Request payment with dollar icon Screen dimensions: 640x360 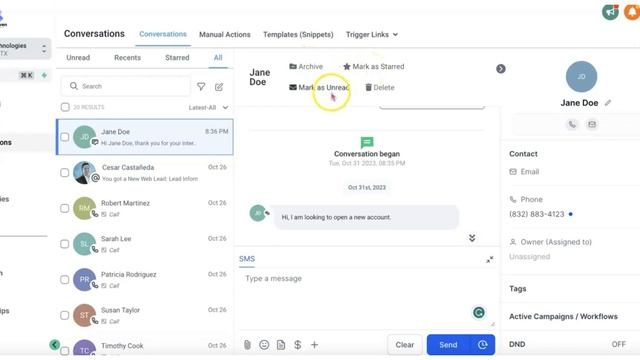coord(298,345)
